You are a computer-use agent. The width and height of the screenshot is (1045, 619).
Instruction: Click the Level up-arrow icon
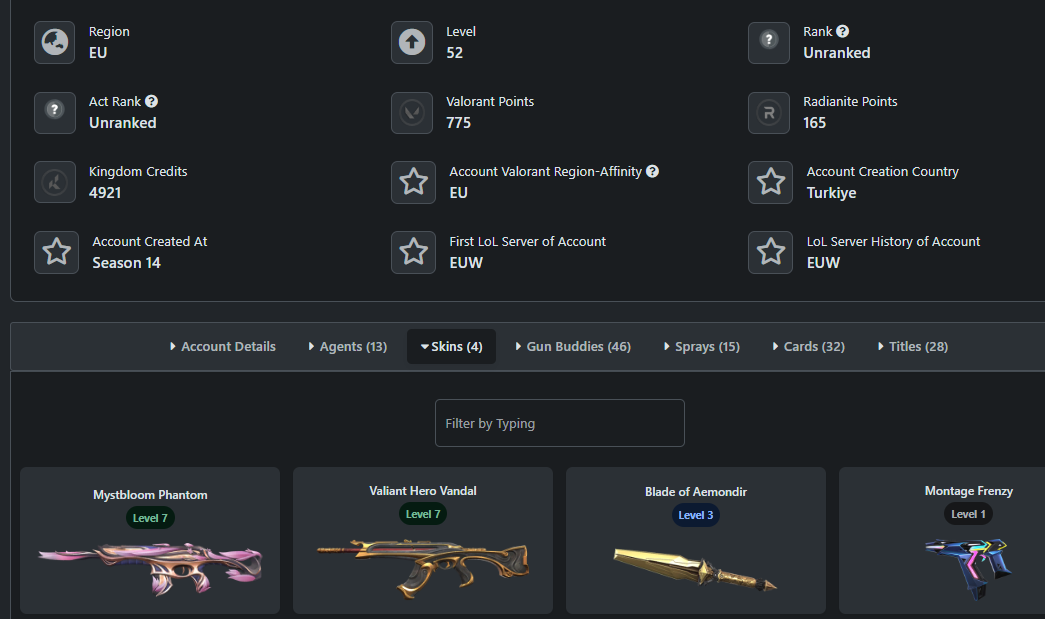(412, 43)
